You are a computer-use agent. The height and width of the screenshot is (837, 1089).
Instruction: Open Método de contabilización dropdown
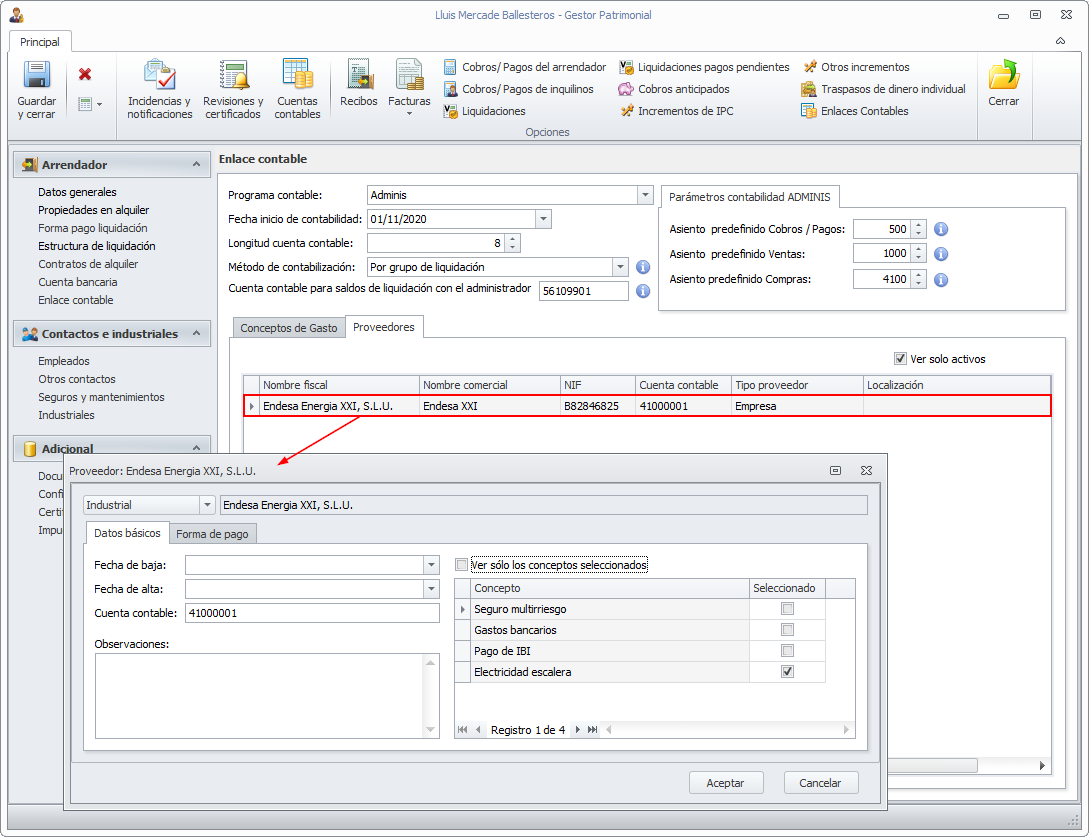click(x=620, y=267)
